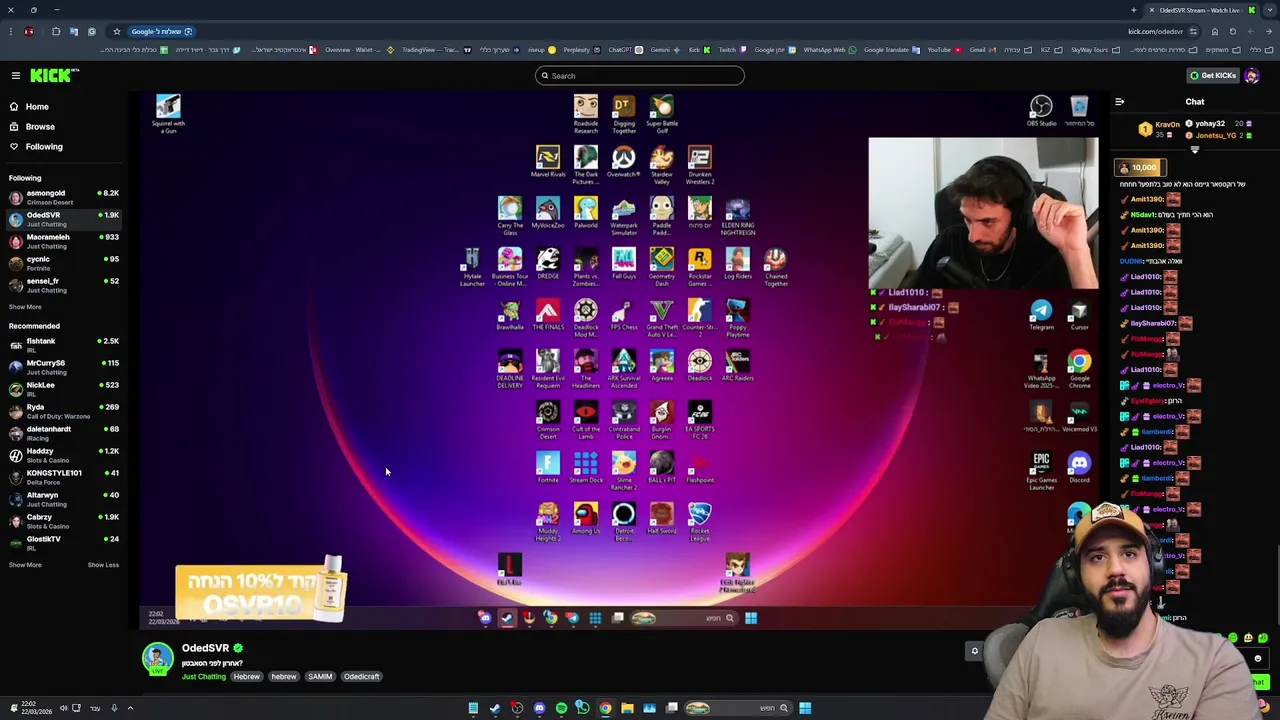Click the Roadside Research desktop icon
Viewport: 1280px width, 720px height.
click(x=586, y=114)
